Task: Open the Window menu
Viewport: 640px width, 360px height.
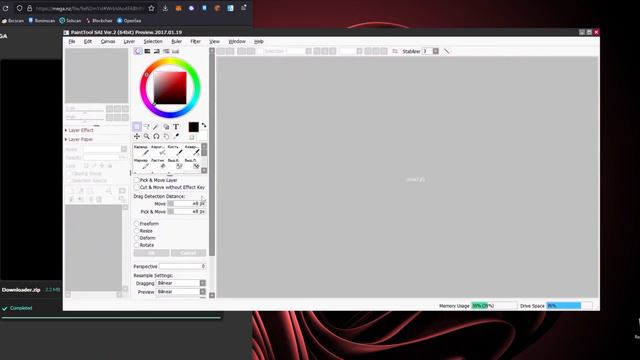Action: (x=237, y=42)
